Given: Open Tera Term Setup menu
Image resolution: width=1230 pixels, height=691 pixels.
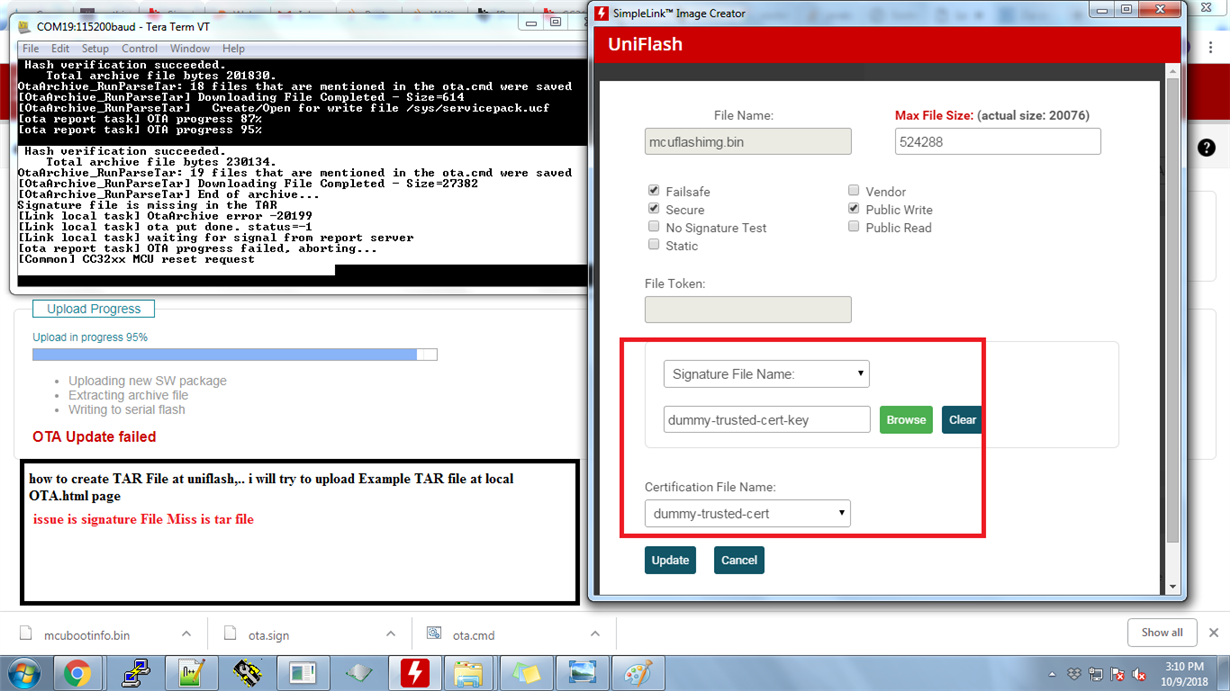Looking at the screenshot, I should (95, 48).
